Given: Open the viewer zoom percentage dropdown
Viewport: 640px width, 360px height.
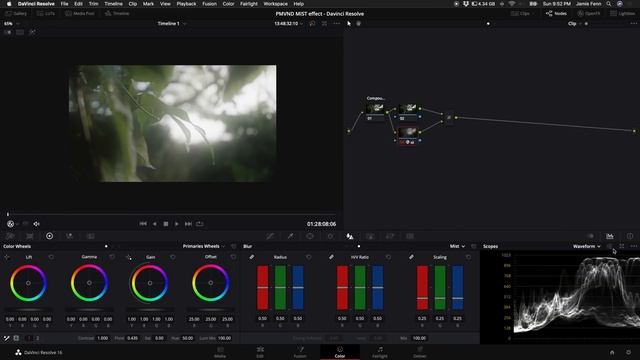Looking at the screenshot, I should (x=11, y=24).
